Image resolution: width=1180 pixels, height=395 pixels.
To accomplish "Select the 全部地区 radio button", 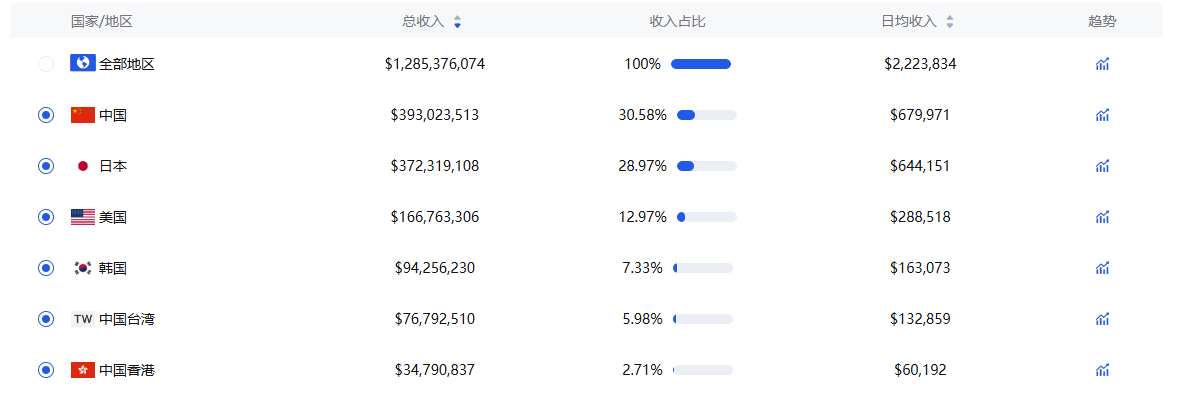I will coord(46,64).
